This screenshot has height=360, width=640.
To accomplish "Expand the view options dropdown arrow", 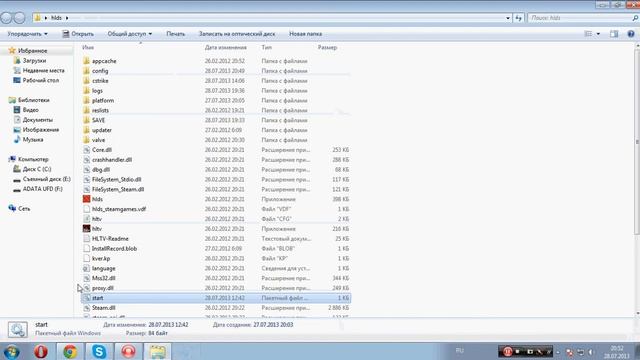I will click(x=598, y=34).
